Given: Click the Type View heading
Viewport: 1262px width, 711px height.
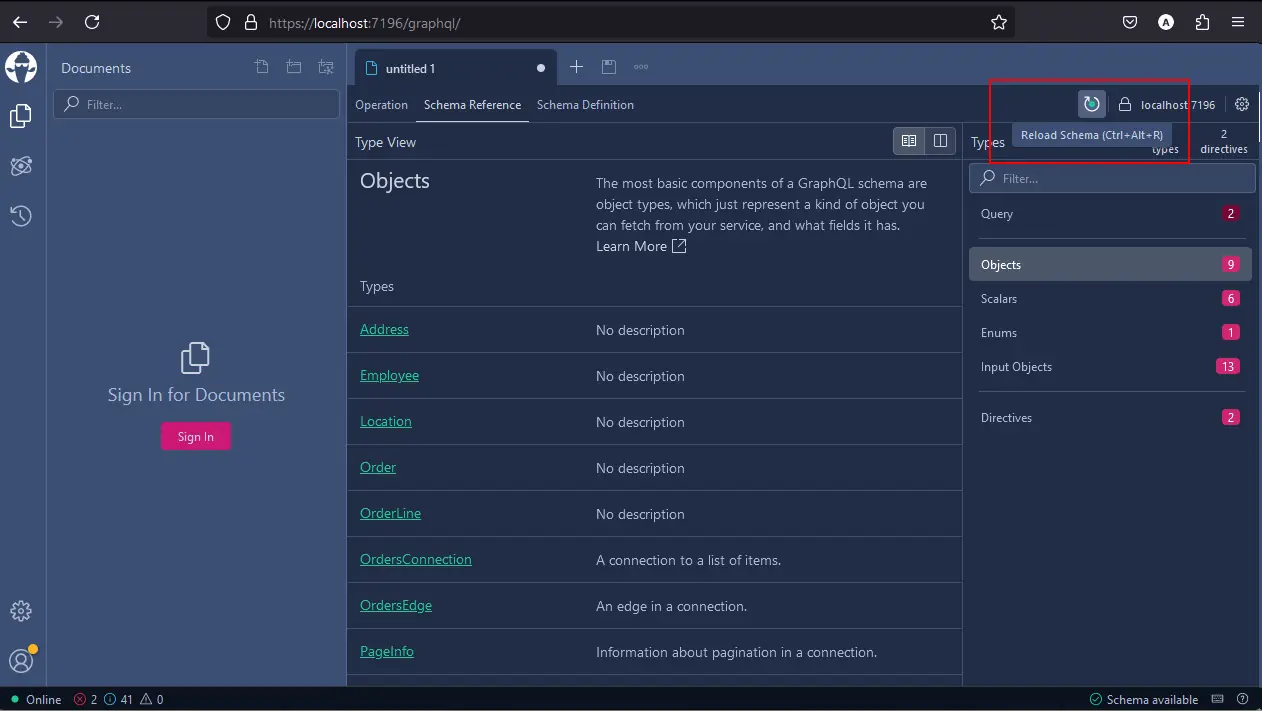Looking at the screenshot, I should point(385,142).
